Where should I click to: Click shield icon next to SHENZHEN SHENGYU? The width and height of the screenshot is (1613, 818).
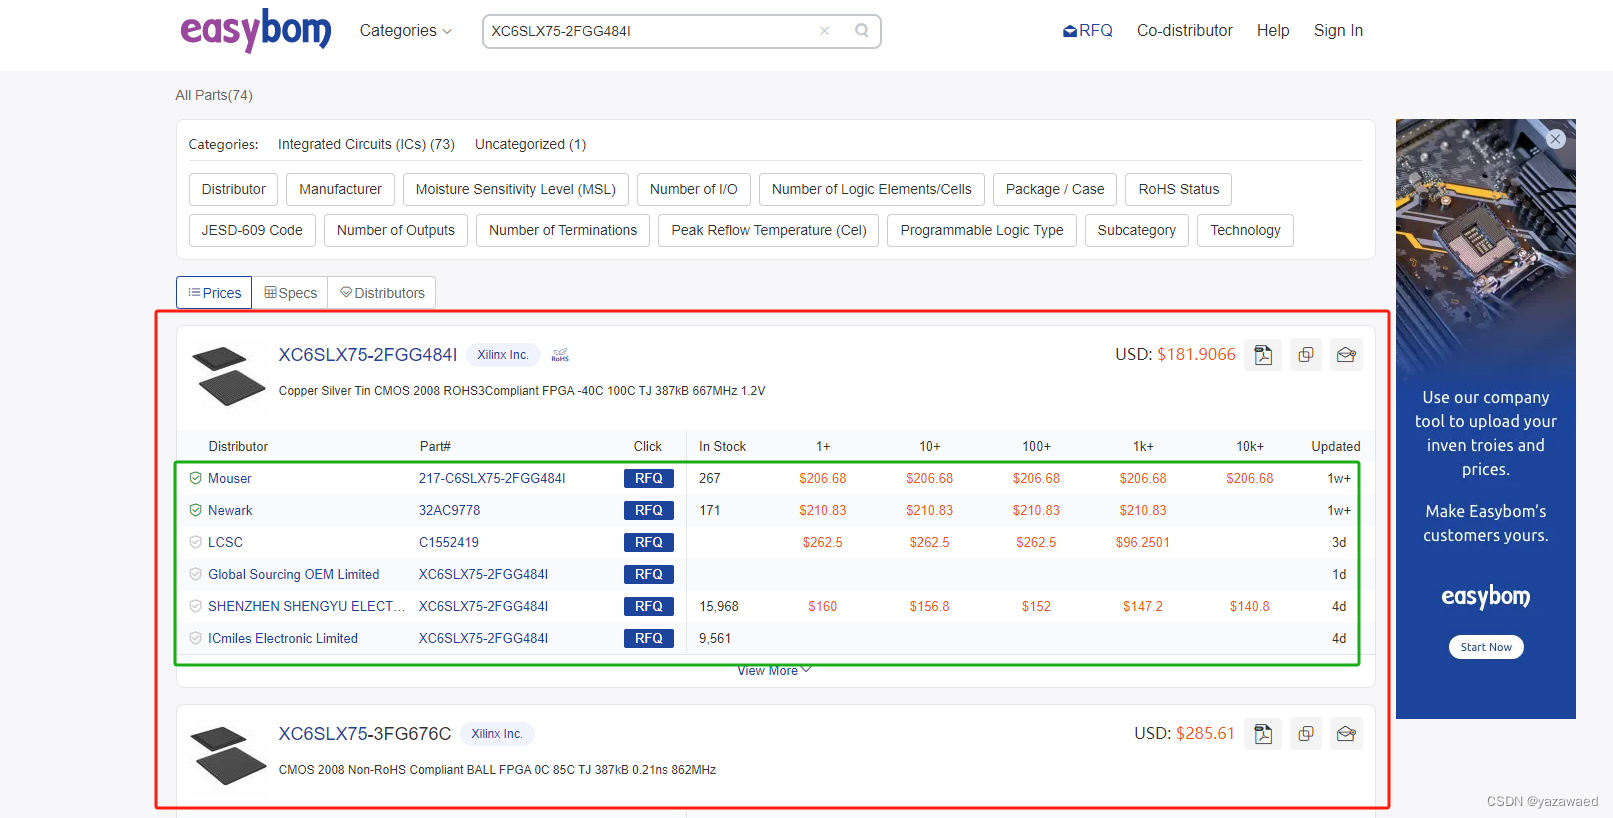tap(196, 606)
